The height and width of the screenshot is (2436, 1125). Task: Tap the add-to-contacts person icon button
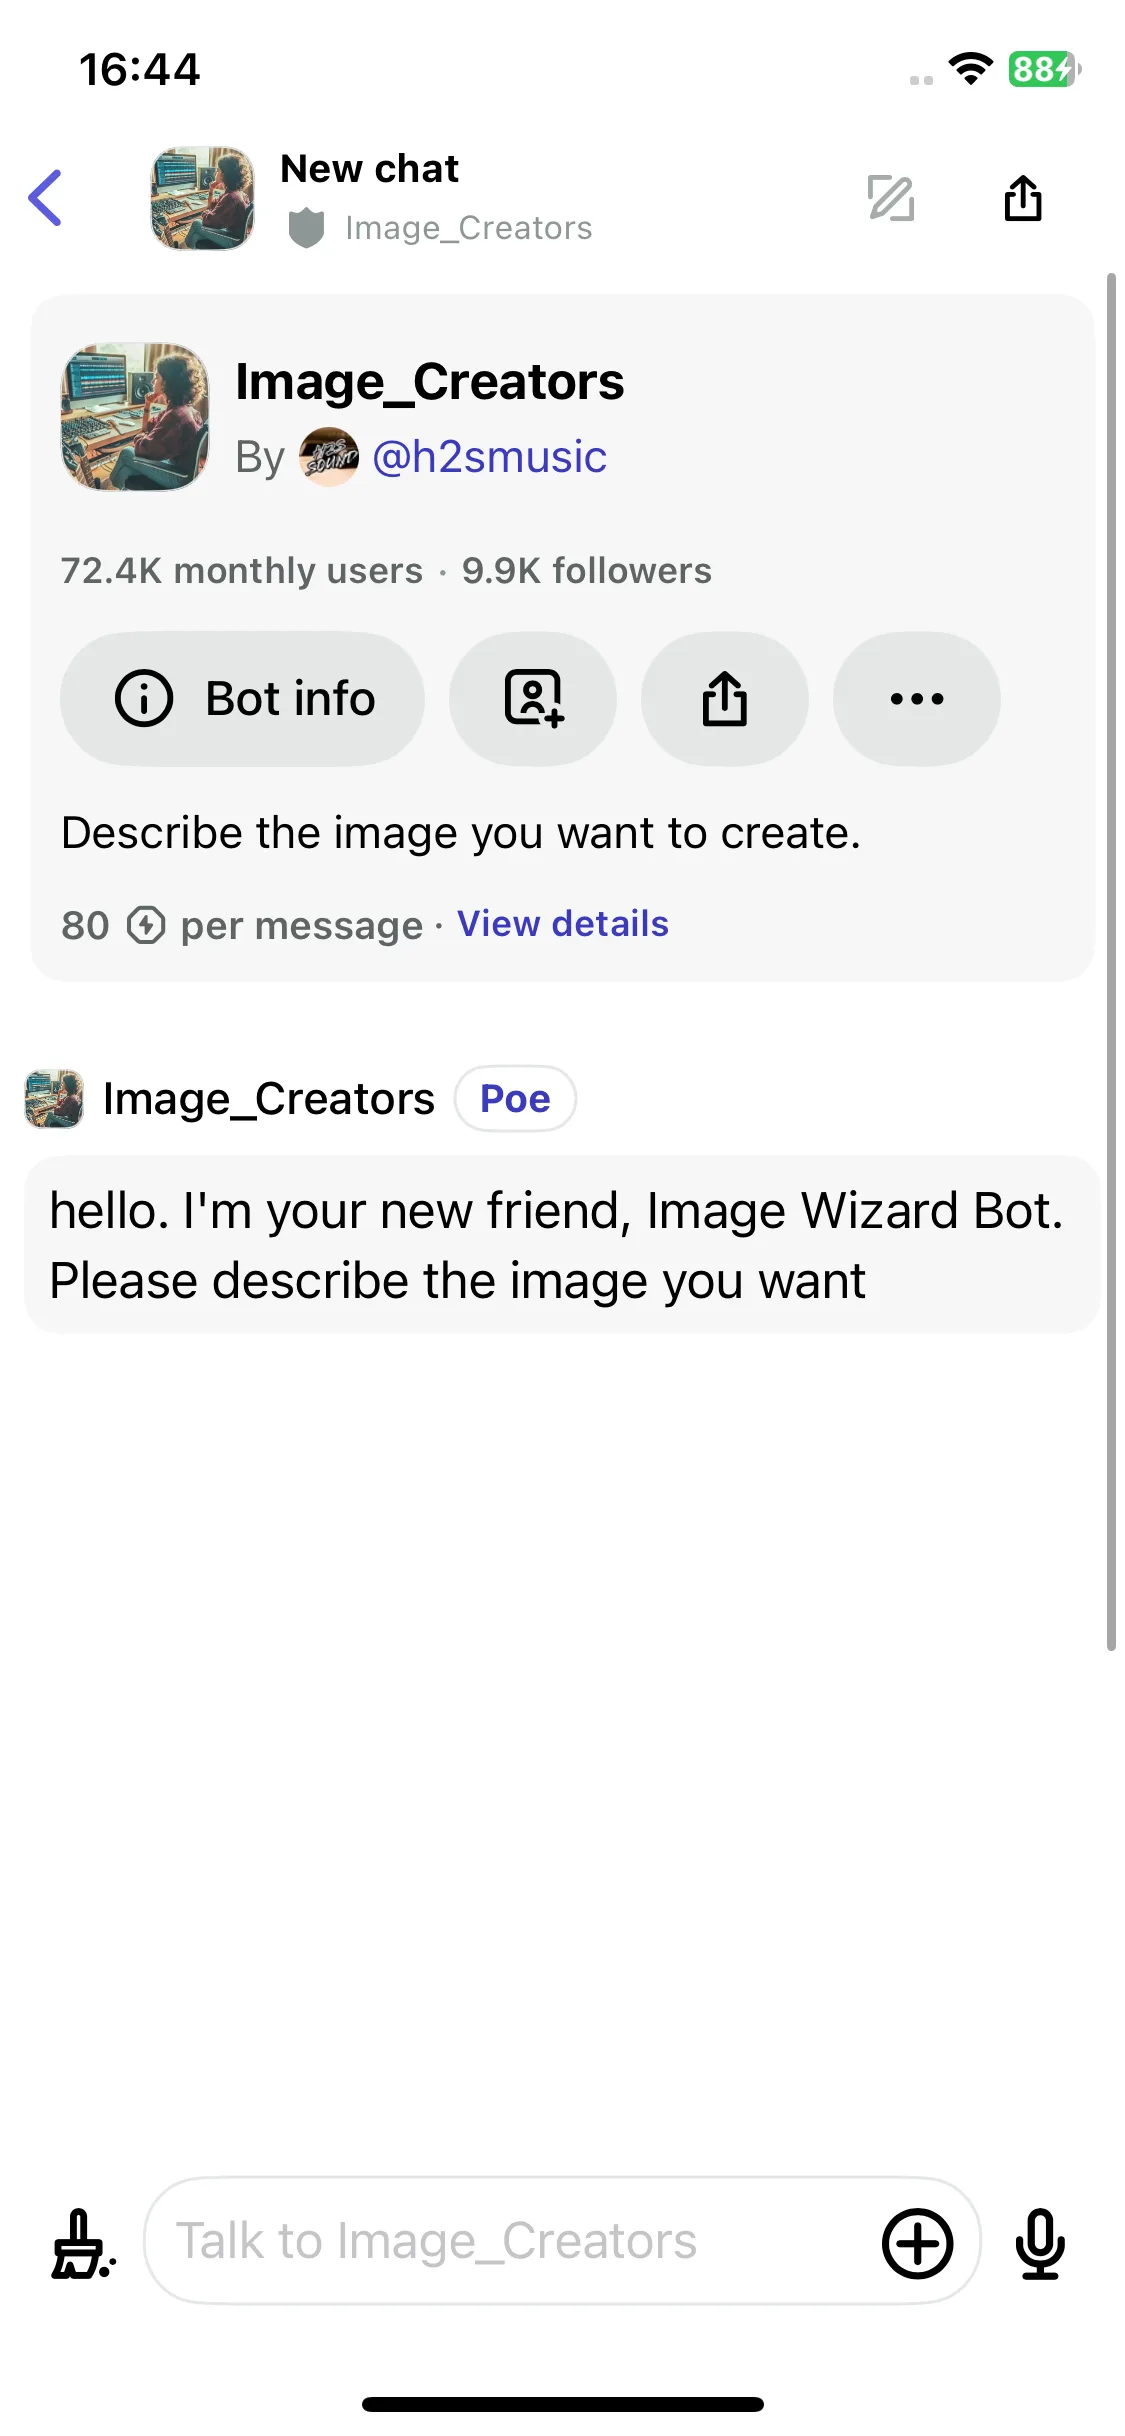[x=533, y=698]
